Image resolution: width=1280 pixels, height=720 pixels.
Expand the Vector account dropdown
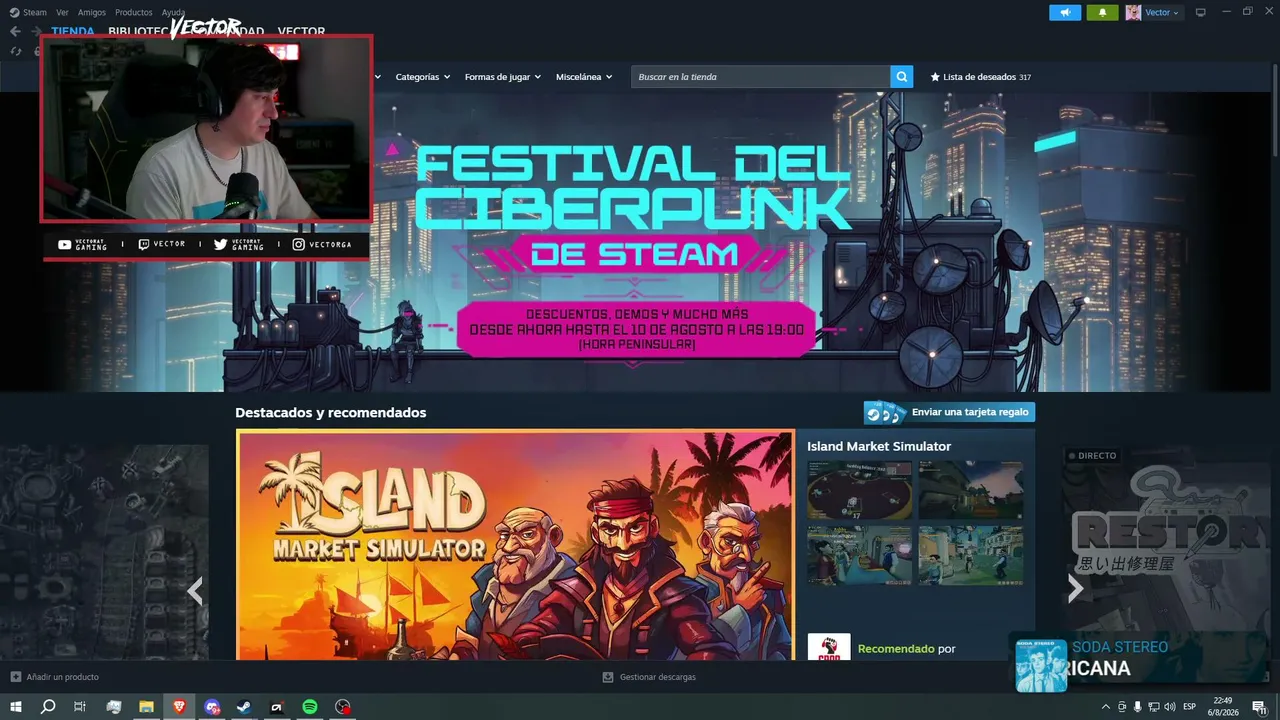(x=1162, y=12)
